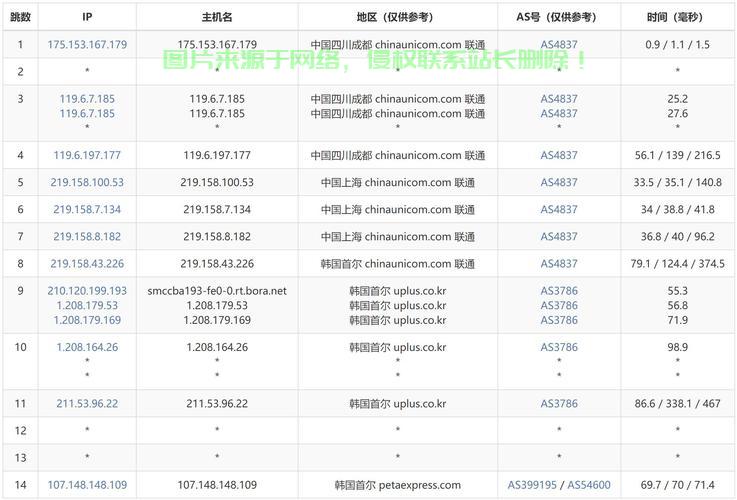Click the AS3786 link in hop 11 row

[x=559, y=404]
